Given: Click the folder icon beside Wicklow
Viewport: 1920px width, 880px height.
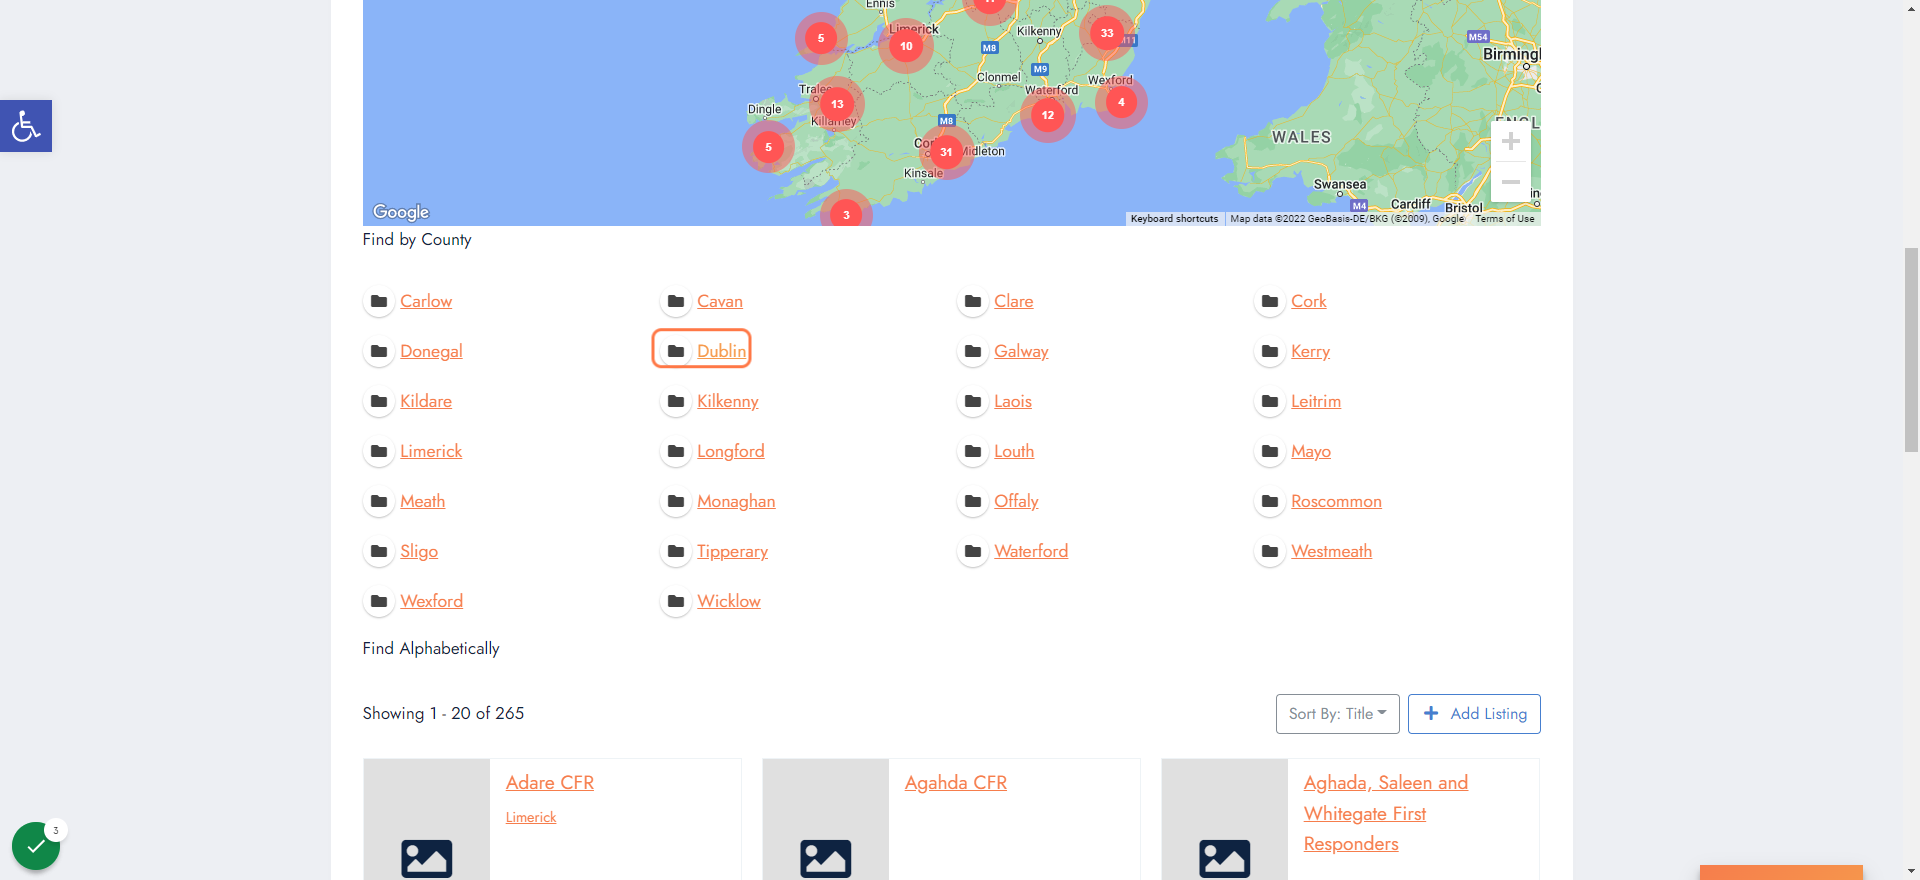Looking at the screenshot, I should point(676,601).
